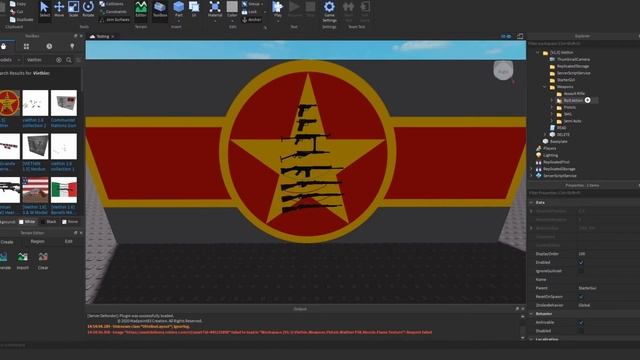Click the Lock tool
The height and width of the screenshot is (360, 640).
(x=250, y=12)
